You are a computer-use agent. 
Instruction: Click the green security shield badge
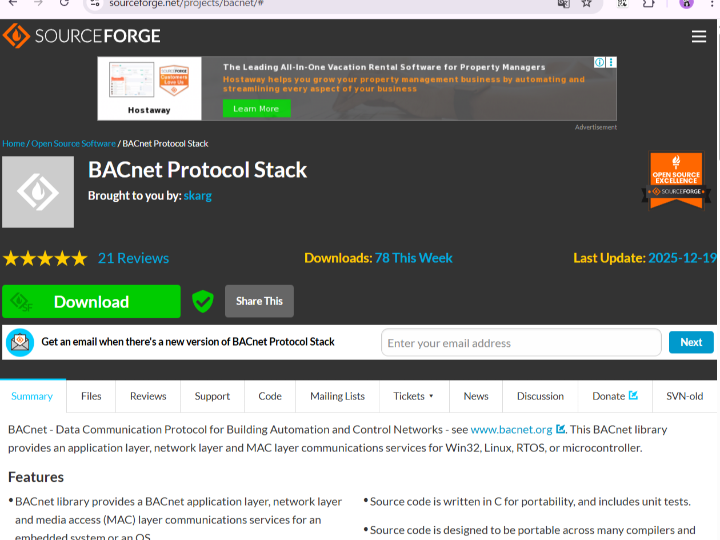(x=203, y=301)
